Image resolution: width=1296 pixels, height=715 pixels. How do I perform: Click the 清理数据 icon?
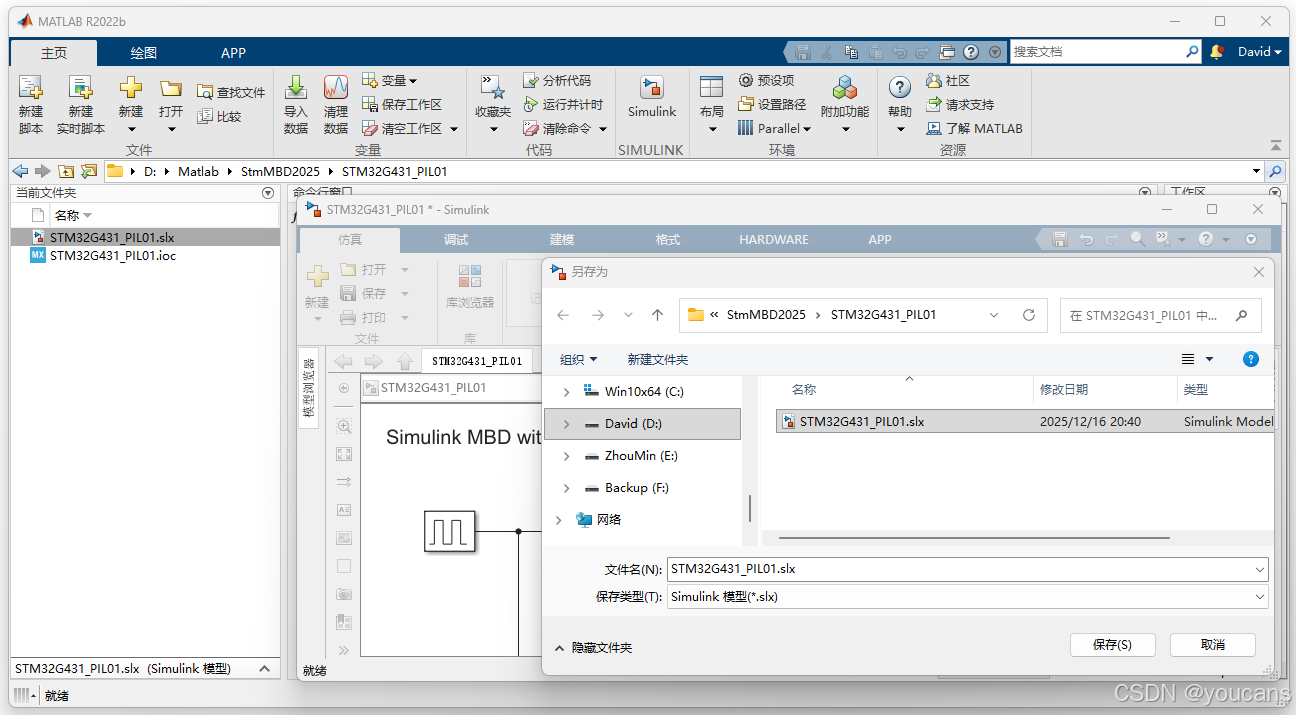336,88
